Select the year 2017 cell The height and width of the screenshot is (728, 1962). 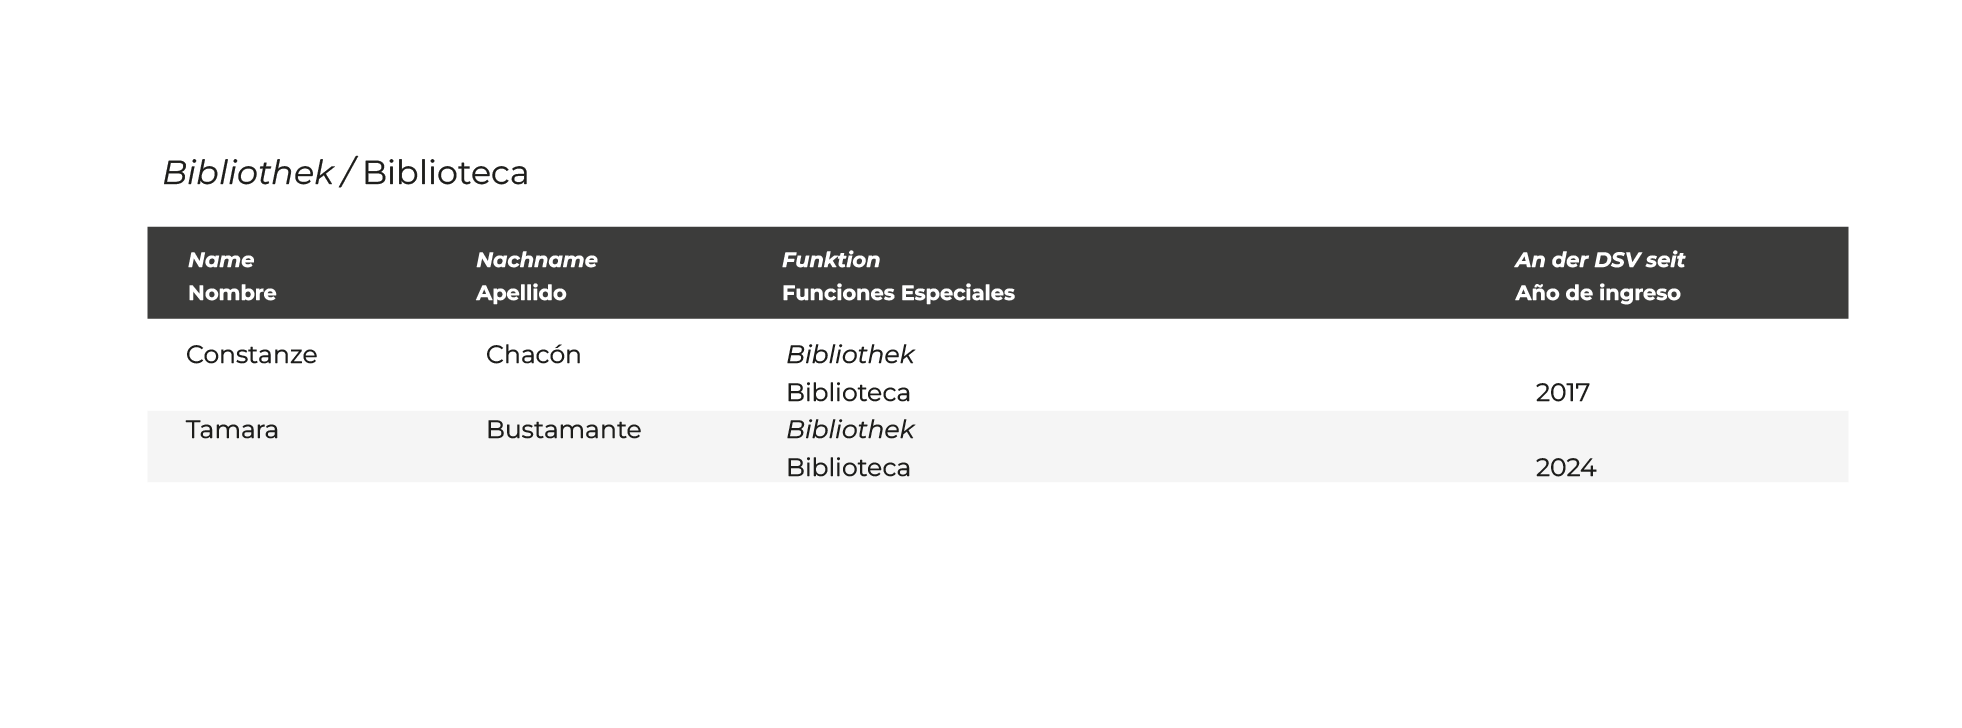pos(1562,393)
